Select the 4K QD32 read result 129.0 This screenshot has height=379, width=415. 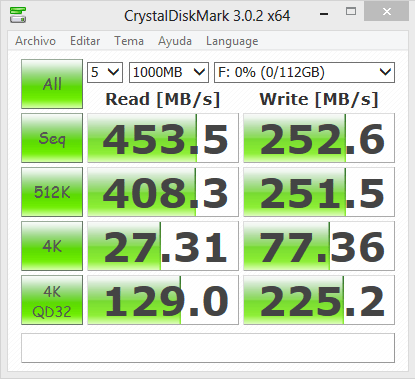[x=163, y=300]
